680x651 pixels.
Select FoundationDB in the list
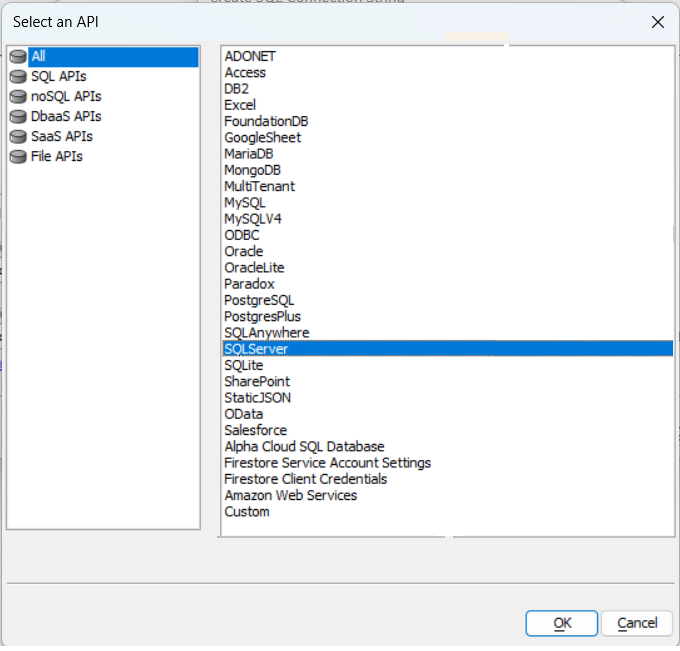(266, 121)
